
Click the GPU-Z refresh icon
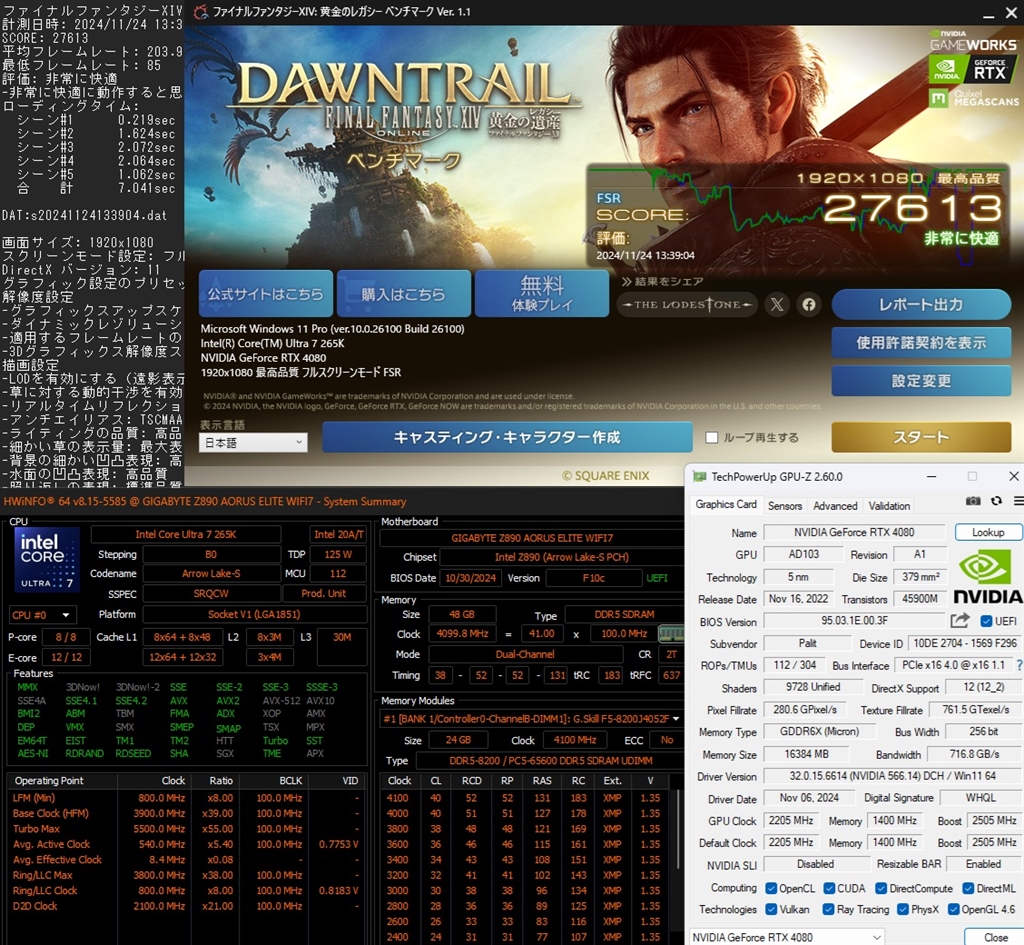tap(997, 501)
